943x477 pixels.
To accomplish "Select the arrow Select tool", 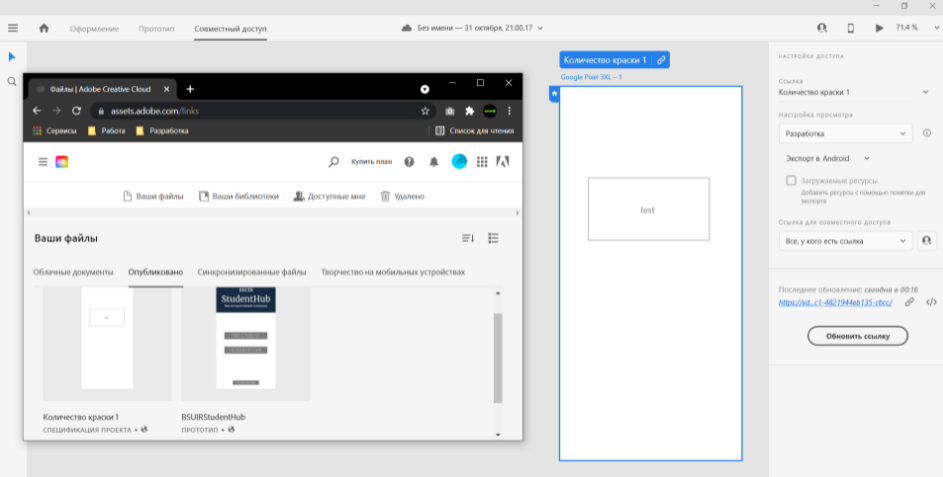I will (12, 57).
